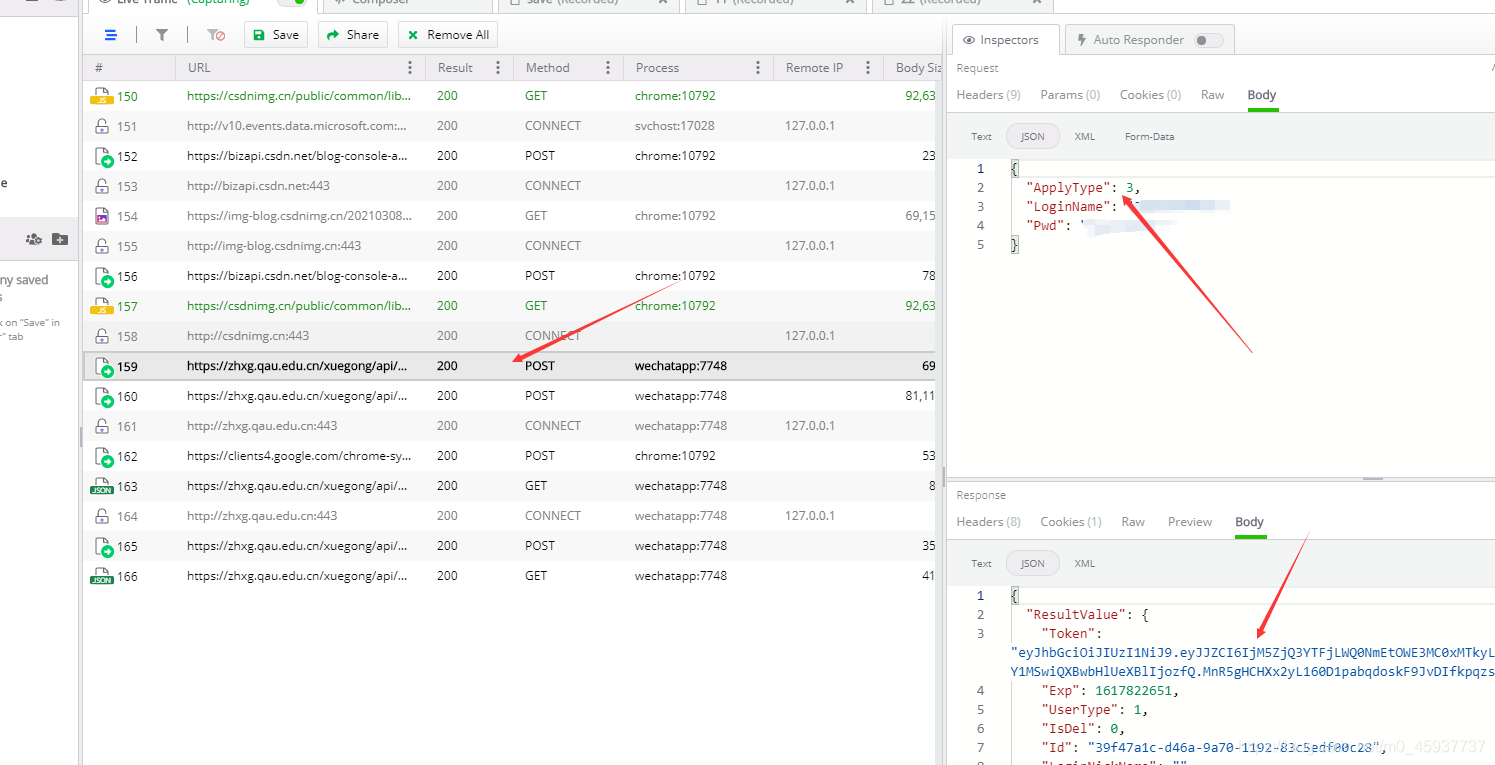Viewport: 1495px width, 765px height.
Task: Click the Save button
Action: tap(276, 35)
